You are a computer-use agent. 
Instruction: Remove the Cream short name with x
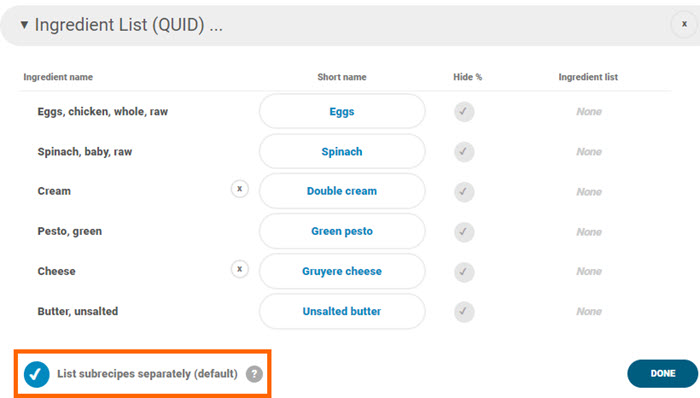pyautogui.click(x=240, y=189)
